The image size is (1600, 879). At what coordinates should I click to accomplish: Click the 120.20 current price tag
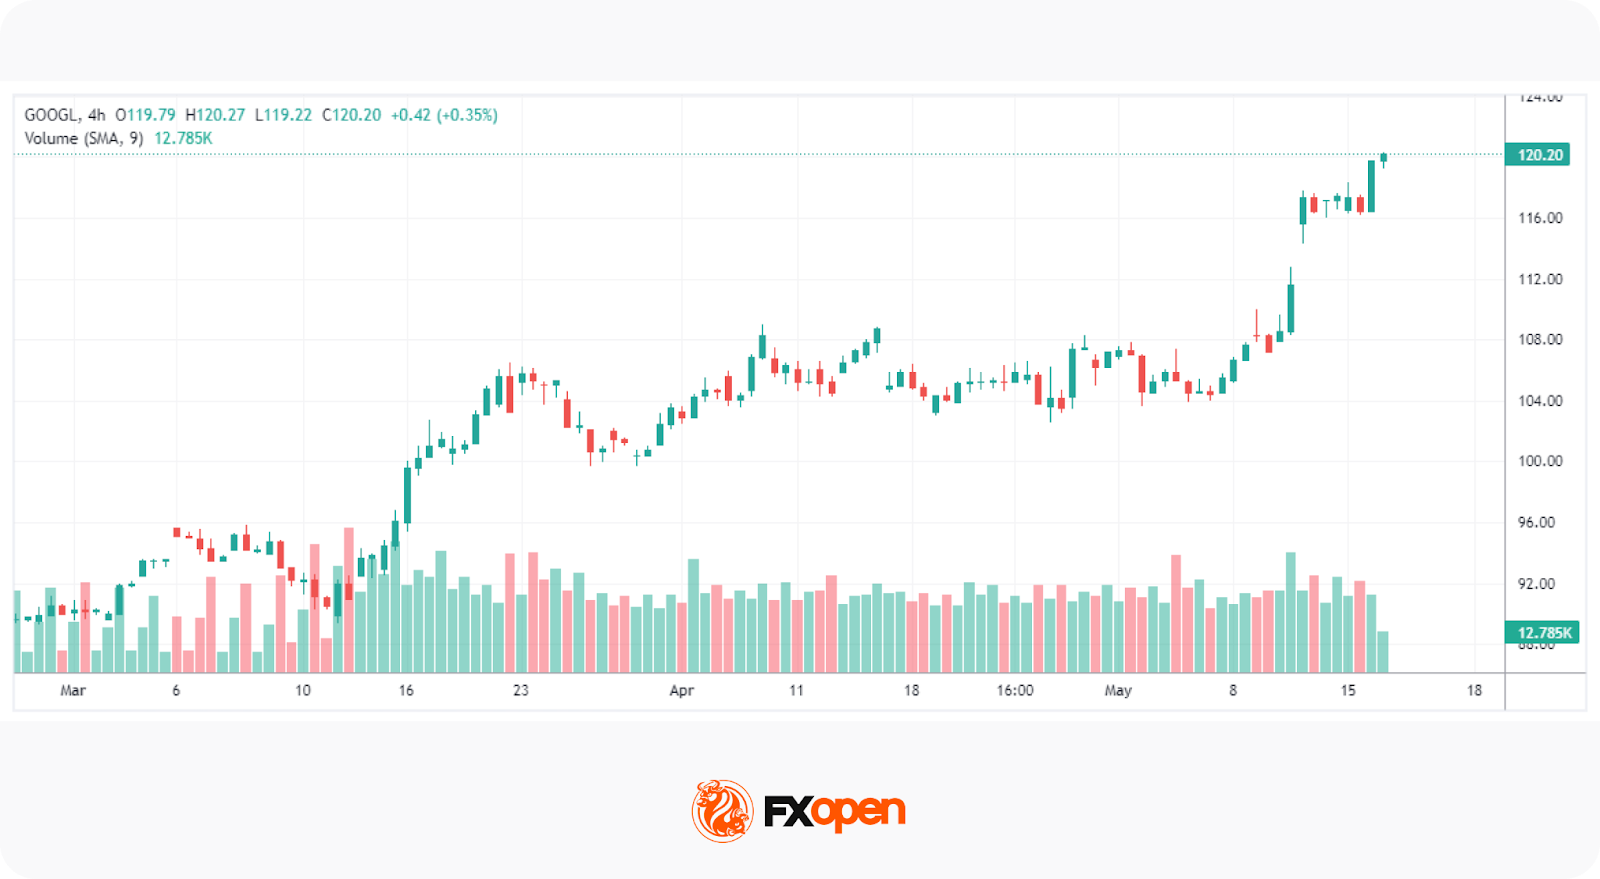pos(1538,155)
